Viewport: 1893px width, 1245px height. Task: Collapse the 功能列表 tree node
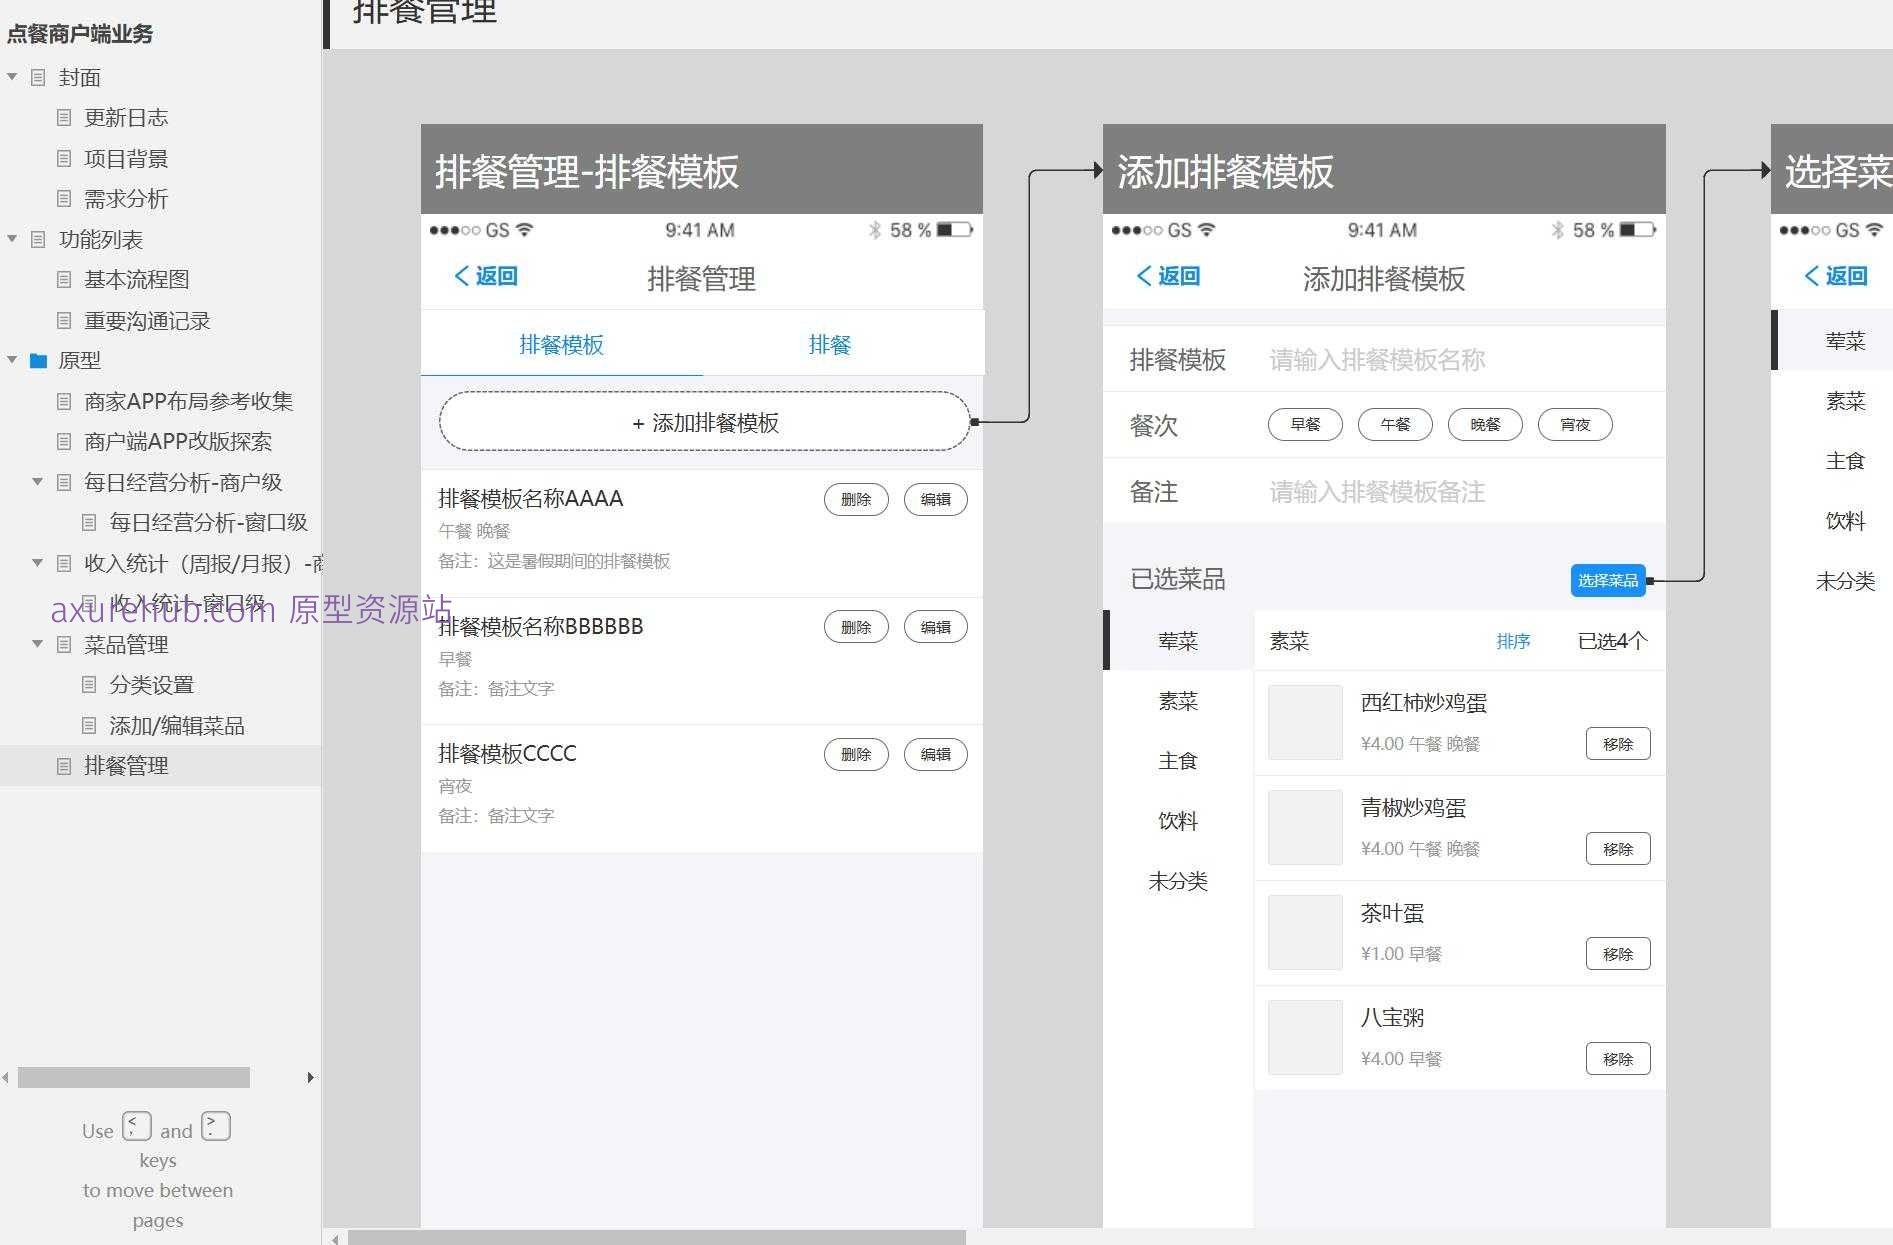point(12,239)
